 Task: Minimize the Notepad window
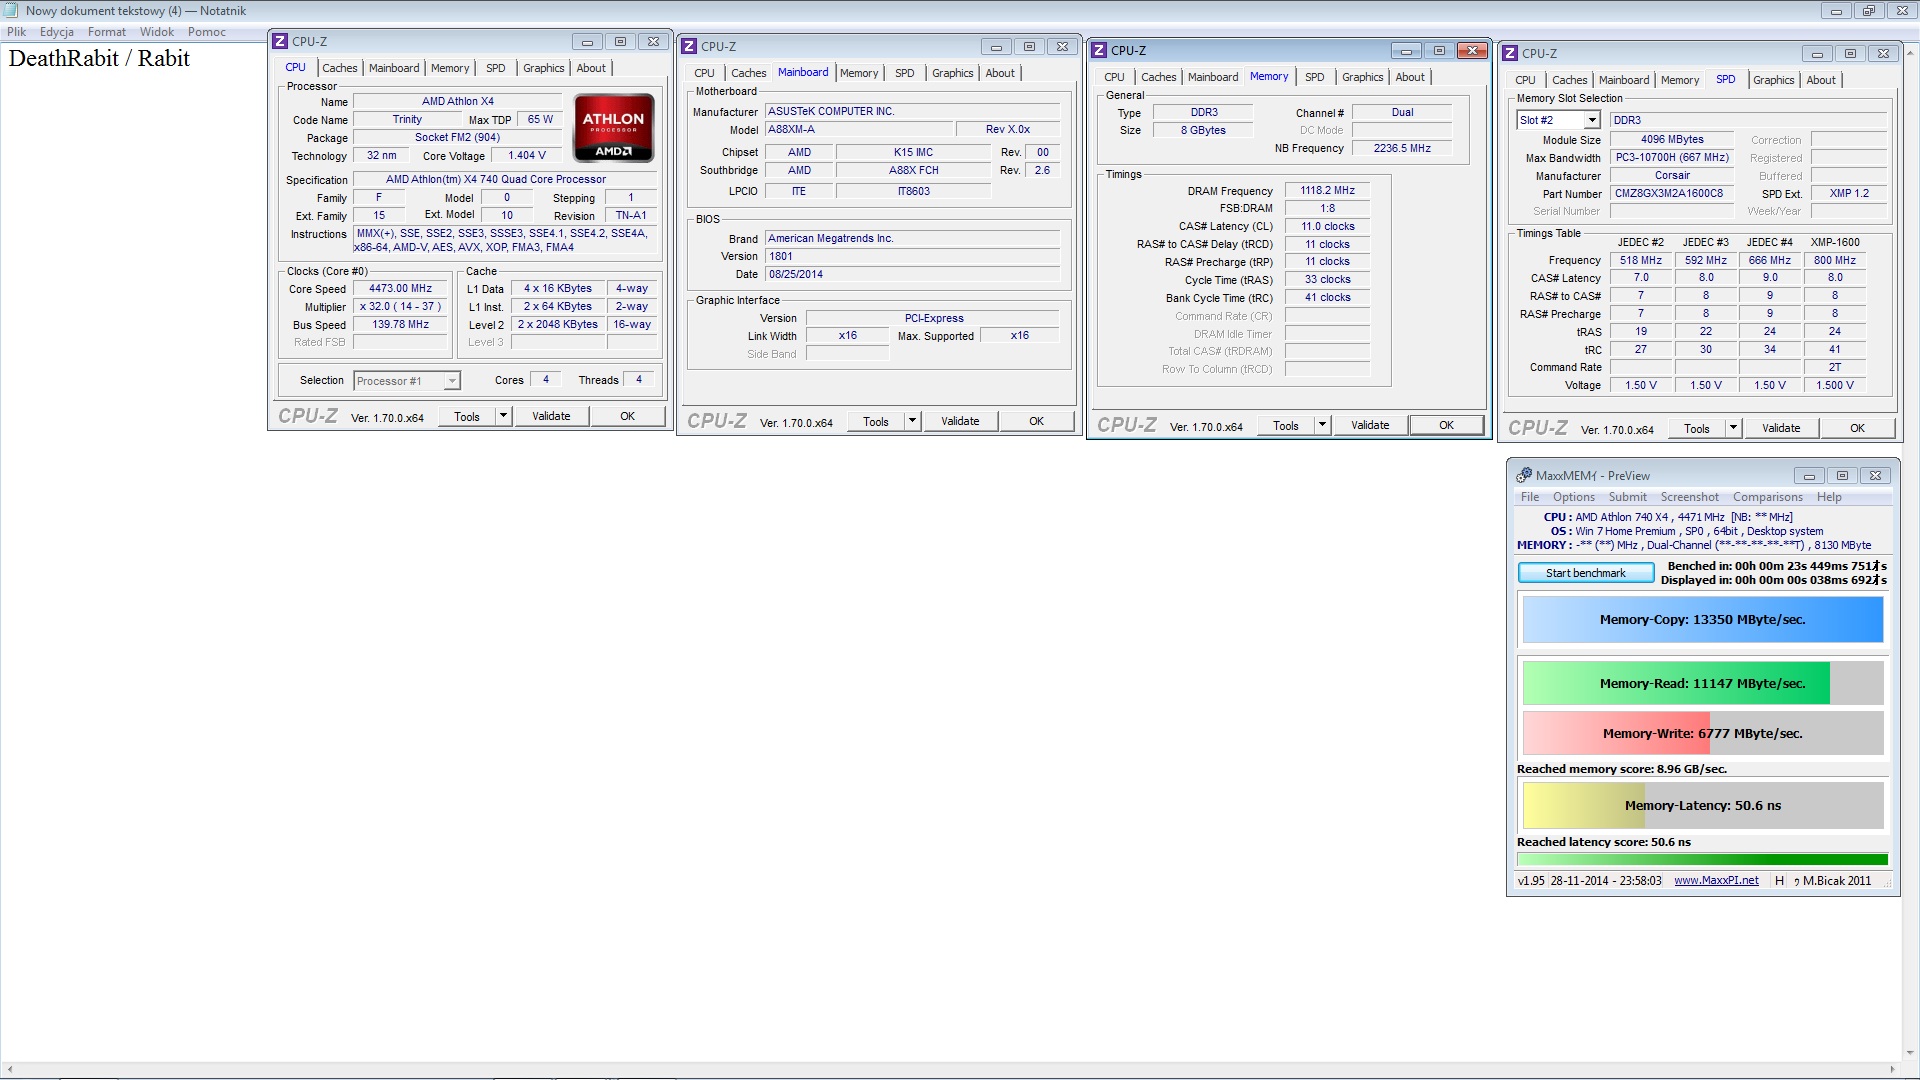1836,11
